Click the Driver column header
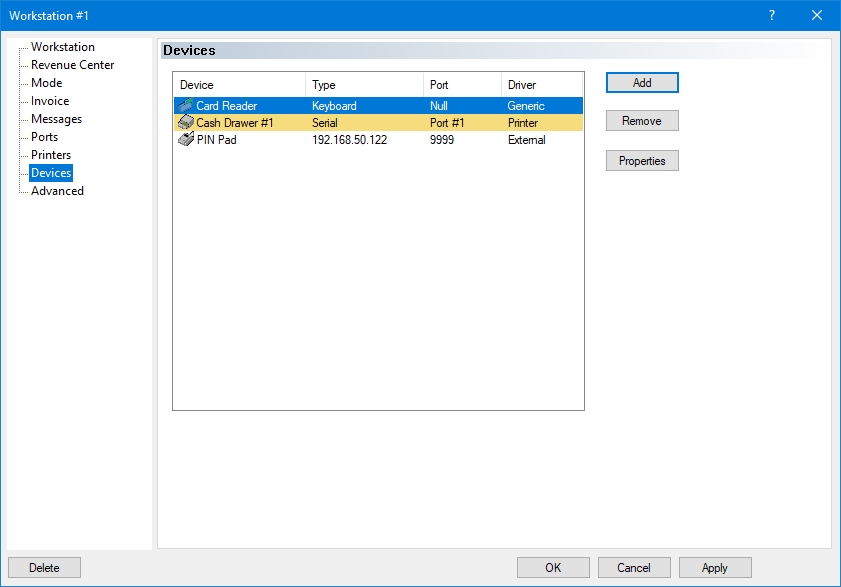The height and width of the screenshot is (587, 841). [541, 85]
